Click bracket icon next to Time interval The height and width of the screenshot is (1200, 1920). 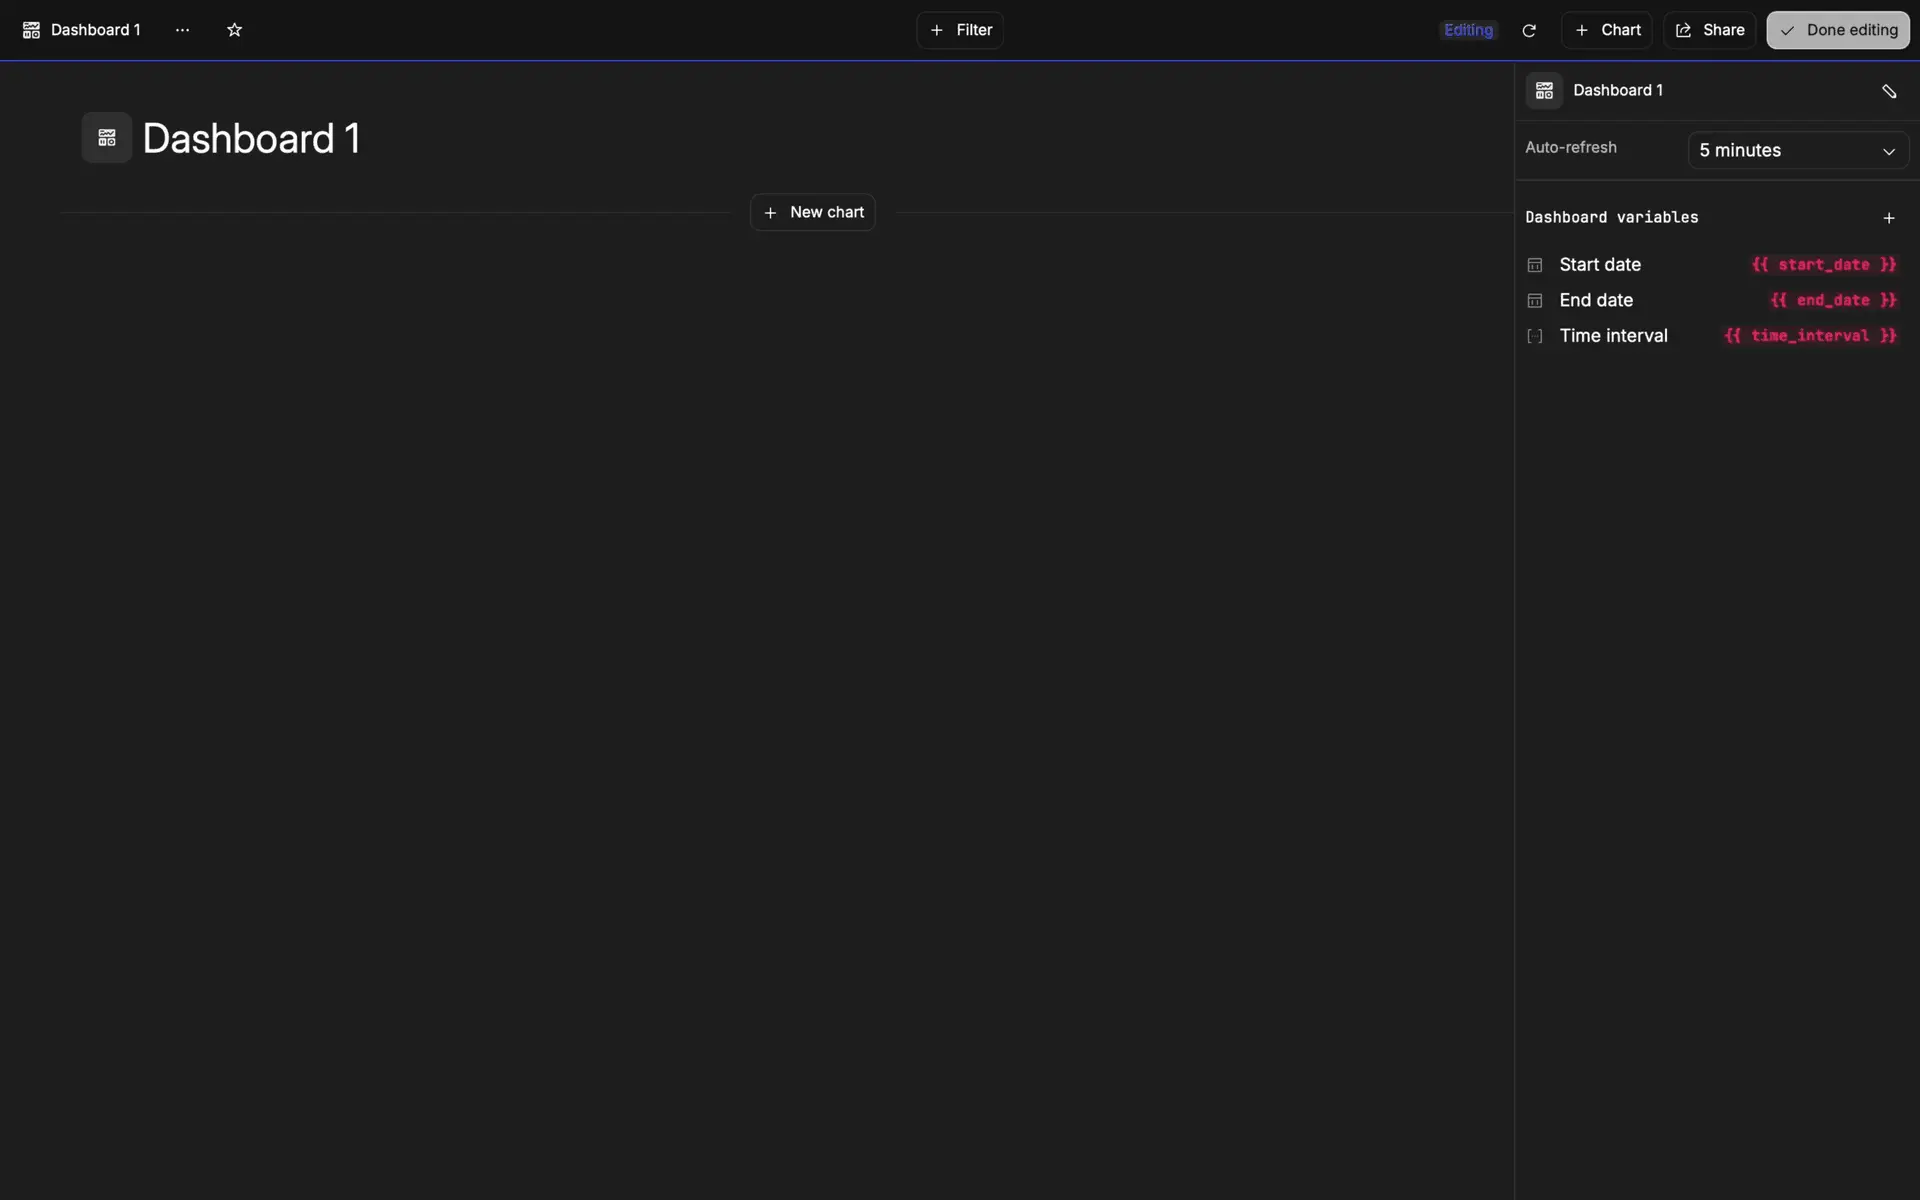pos(1535,336)
